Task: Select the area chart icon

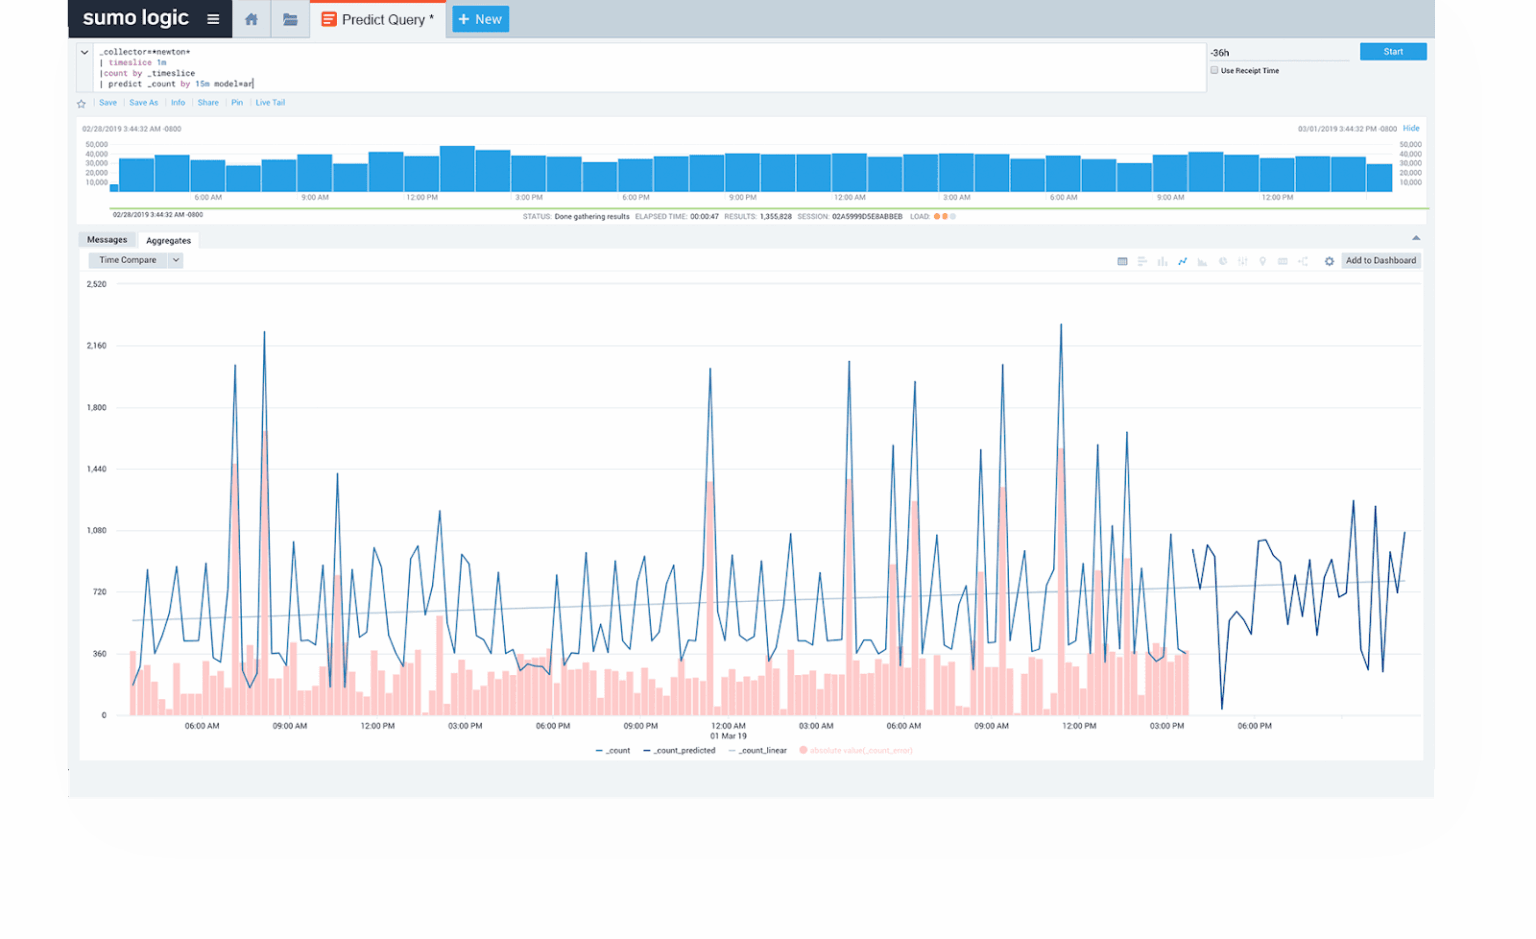Action: tap(1202, 261)
